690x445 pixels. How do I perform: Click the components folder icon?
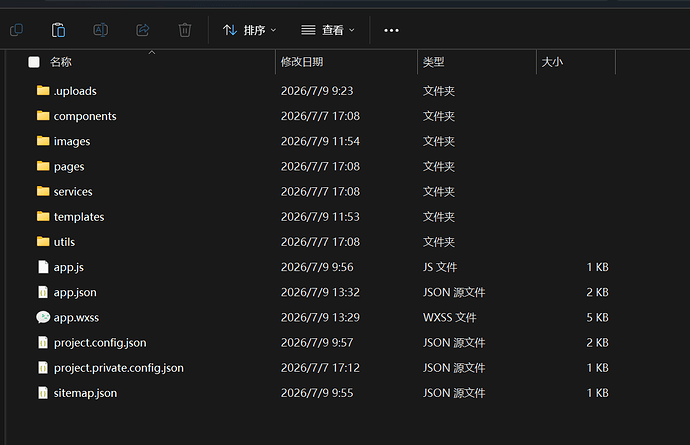(x=43, y=115)
